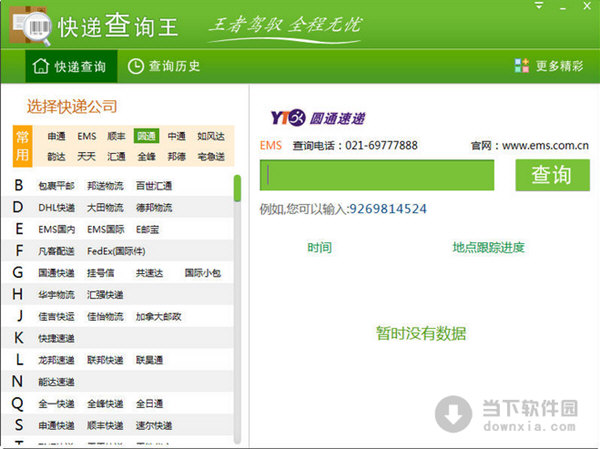The image size is (600, 449).
Task: Click the courier list scrollbar thumb
Action: coord(238,188)
